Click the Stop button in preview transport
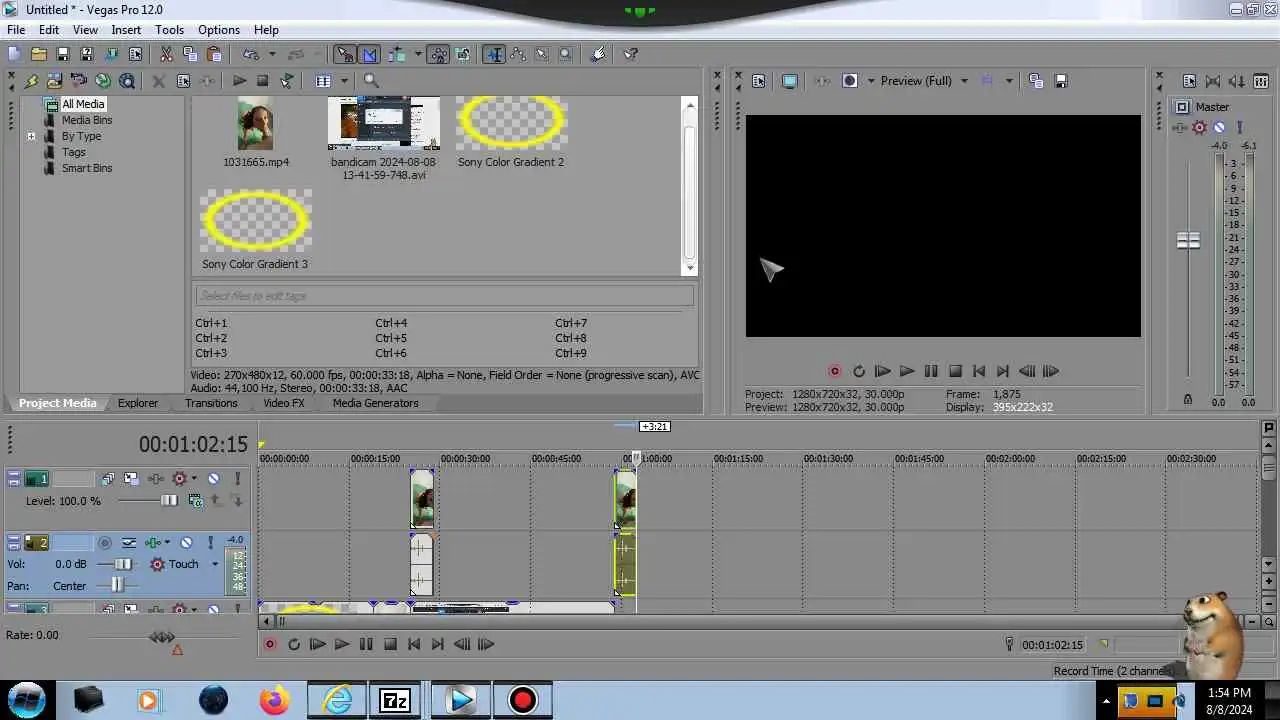This screenshot has width=1280, height=720. tap(955, 371)
